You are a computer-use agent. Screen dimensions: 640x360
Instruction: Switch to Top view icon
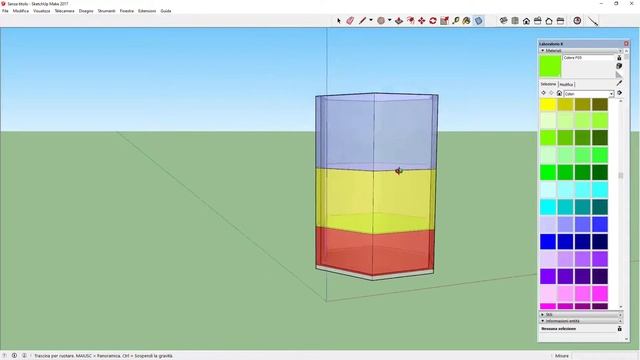[x=538, y=20]
